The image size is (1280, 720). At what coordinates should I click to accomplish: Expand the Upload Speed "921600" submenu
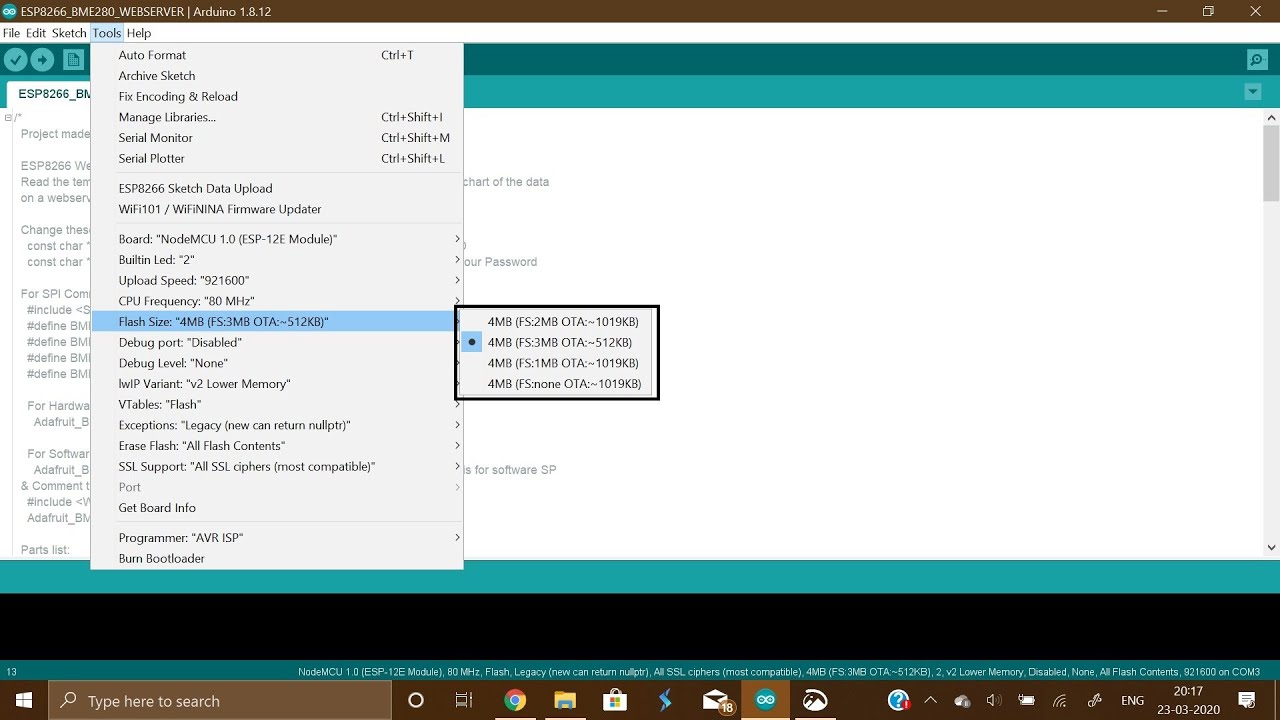(x=277, y=281)
